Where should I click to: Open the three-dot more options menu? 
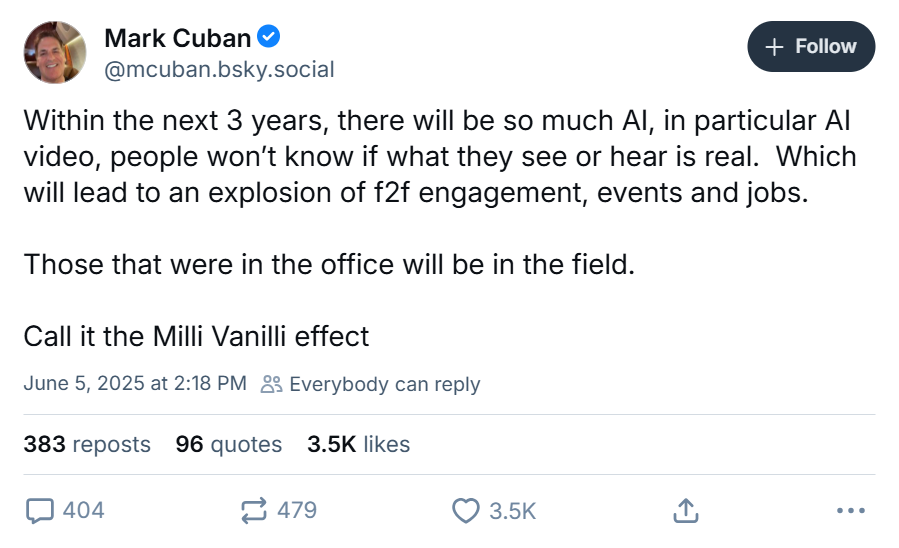point(848,511)
